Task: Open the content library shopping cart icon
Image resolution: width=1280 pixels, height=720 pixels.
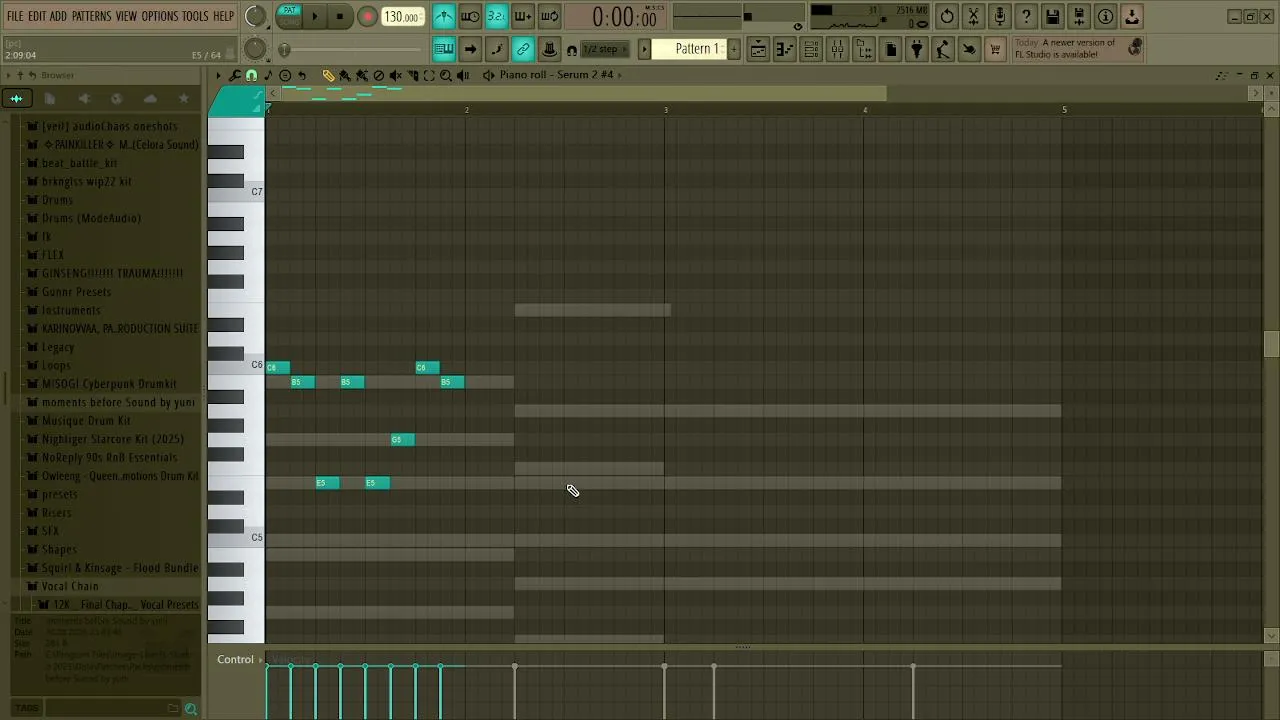Action: [x=995, y=49]
